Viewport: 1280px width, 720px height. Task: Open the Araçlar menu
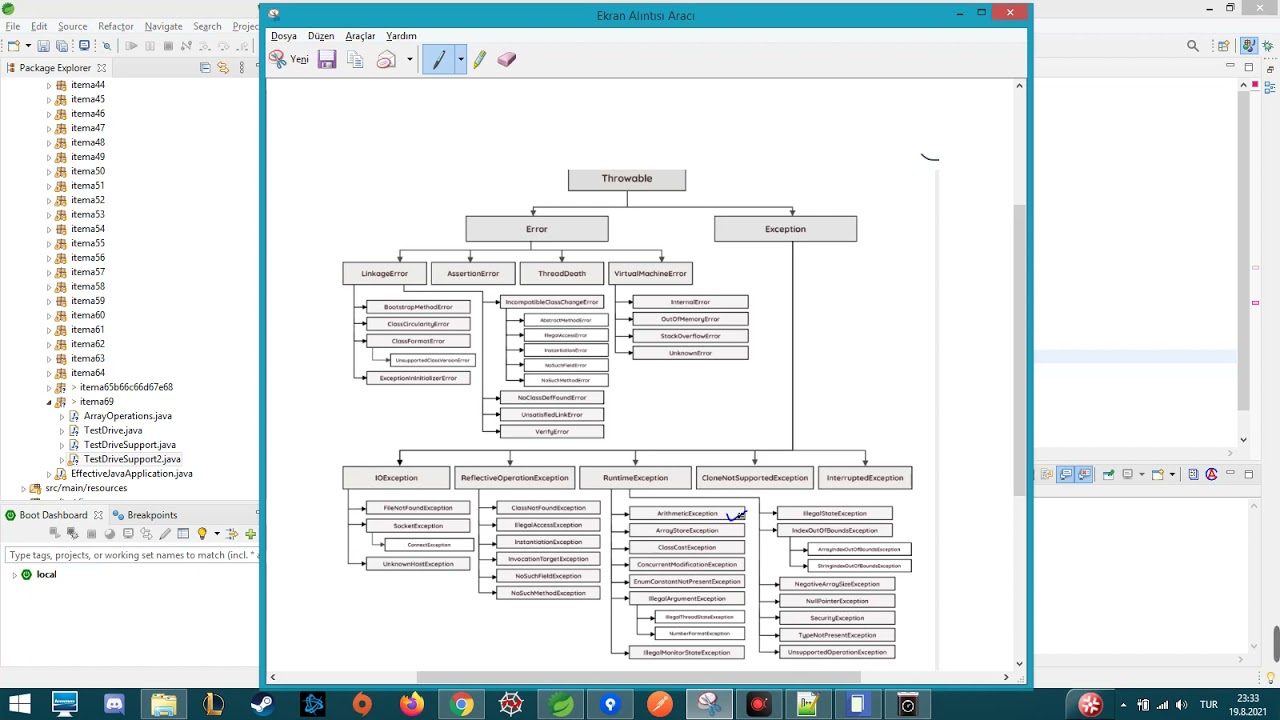[x=360, y=36]
